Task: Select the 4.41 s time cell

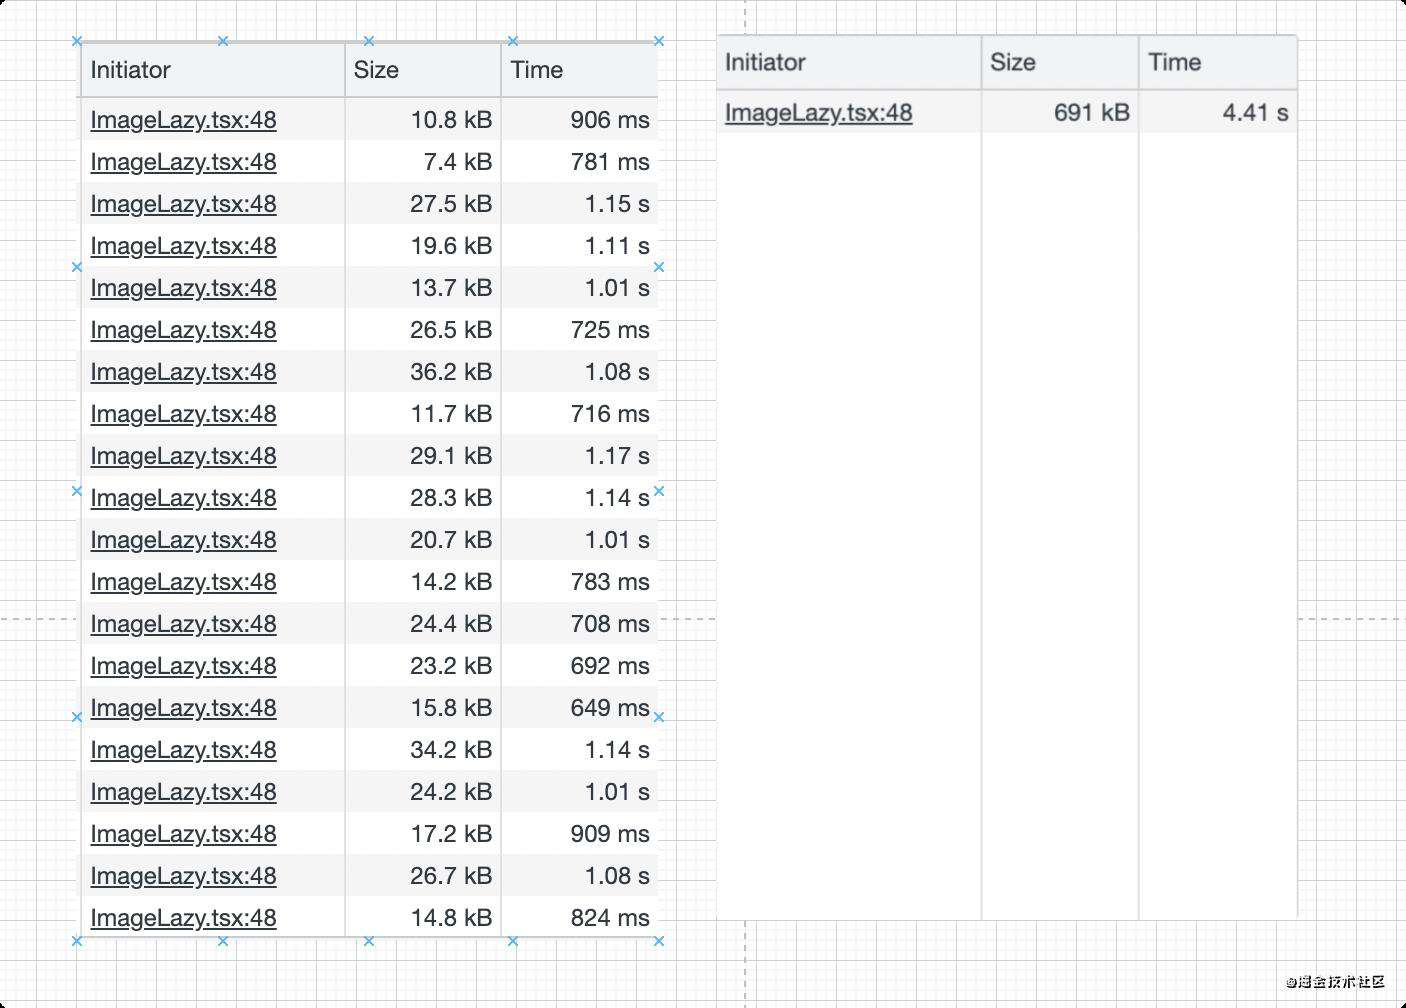Action: pyautogui.click(x=1218, y=113)
